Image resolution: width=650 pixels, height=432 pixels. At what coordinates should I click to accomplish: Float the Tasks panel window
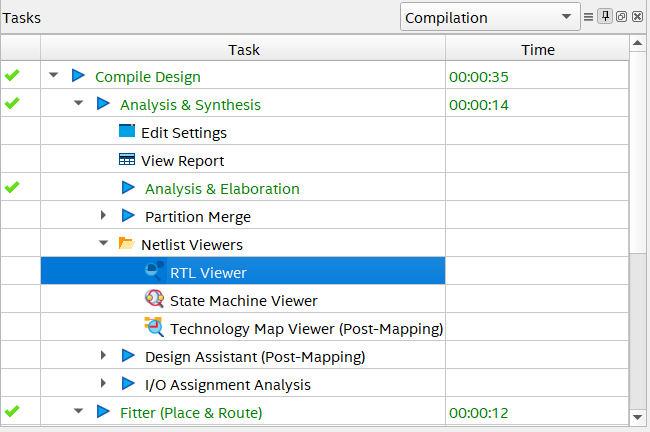(621, 17)
